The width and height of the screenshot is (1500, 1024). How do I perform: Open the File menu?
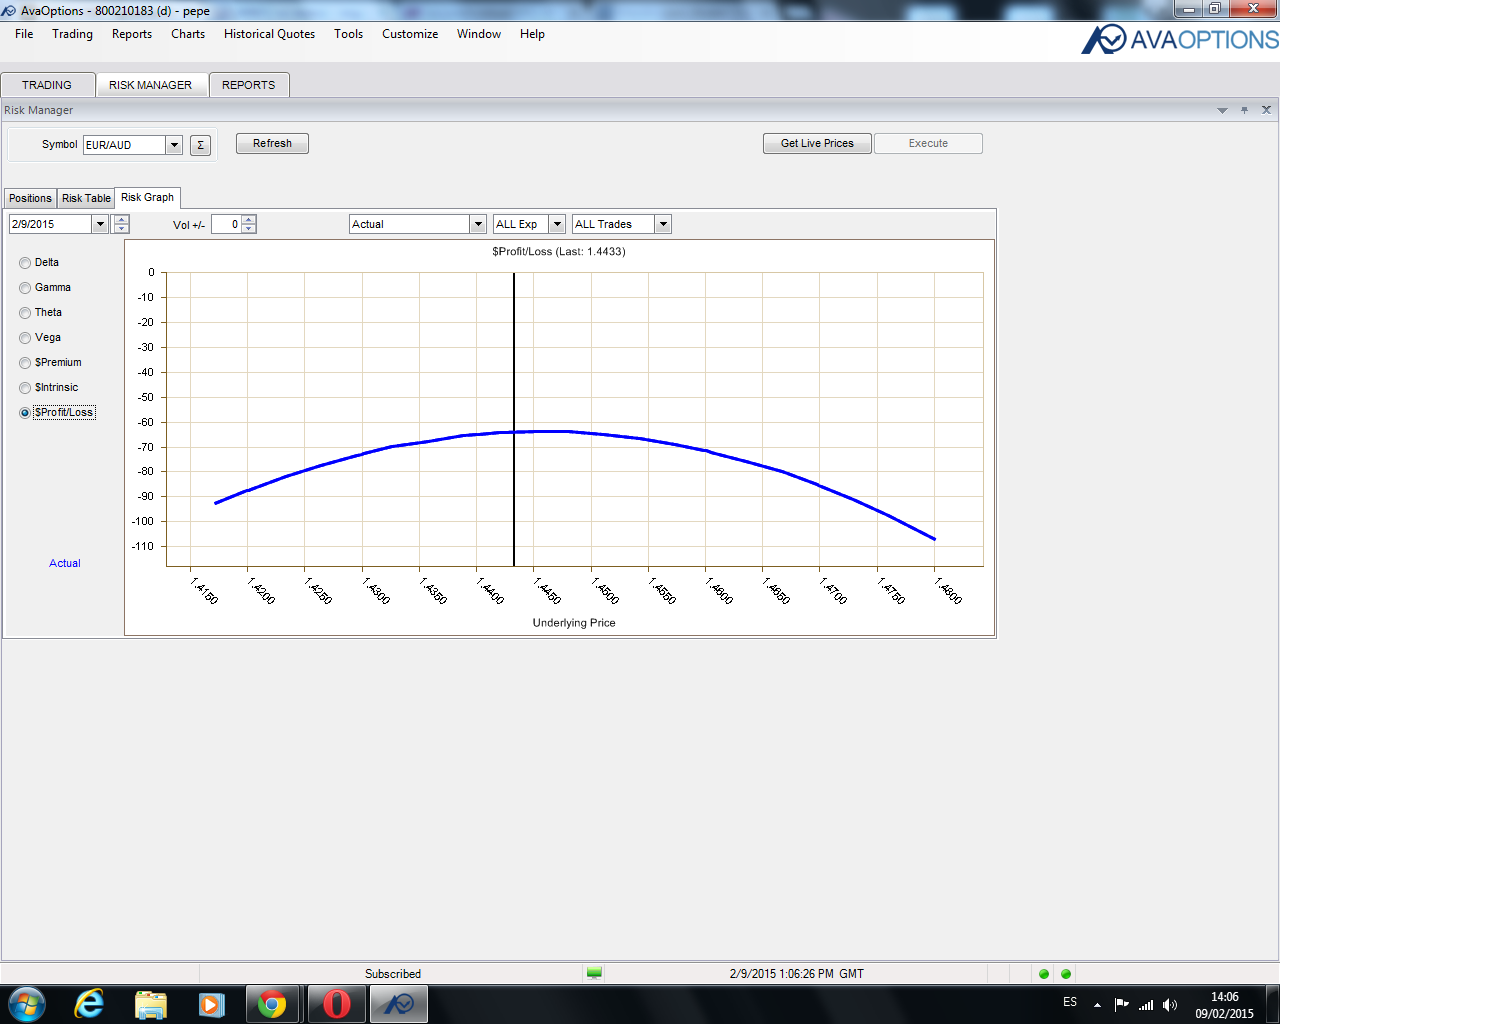24,34
